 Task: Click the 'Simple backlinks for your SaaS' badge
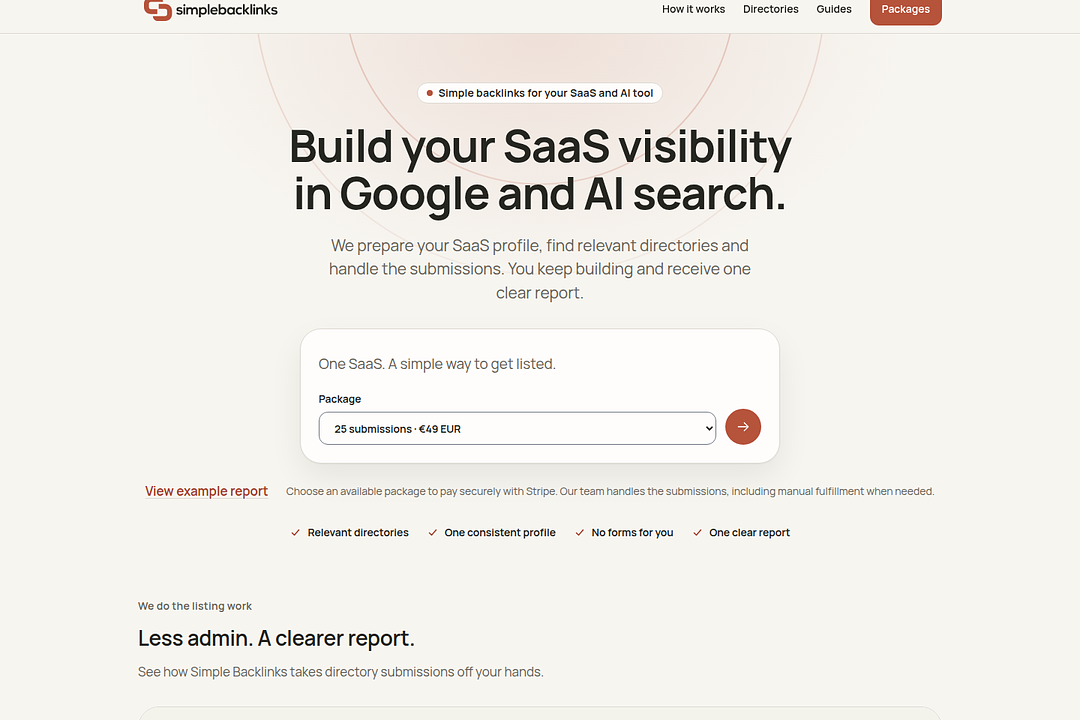tap(539, 93)
